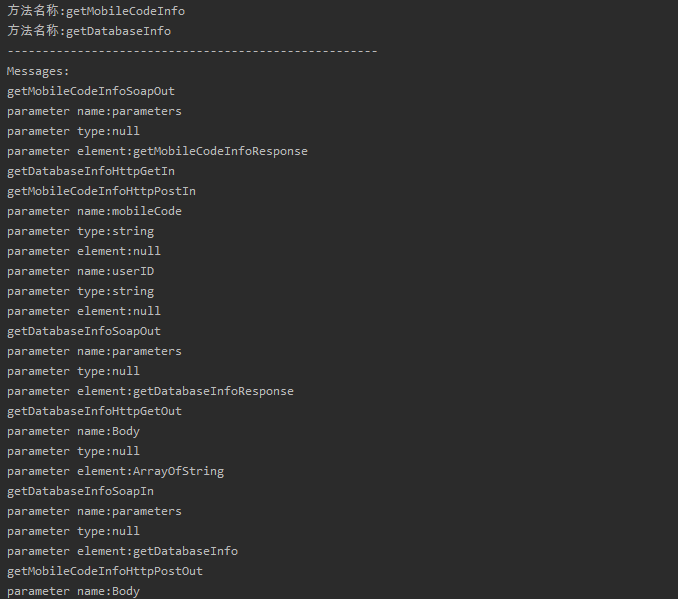The width and height of the screenshot is (678, 599).
Task: Select the 'parameter name:userID' line
Action: [x=80, y=271]
